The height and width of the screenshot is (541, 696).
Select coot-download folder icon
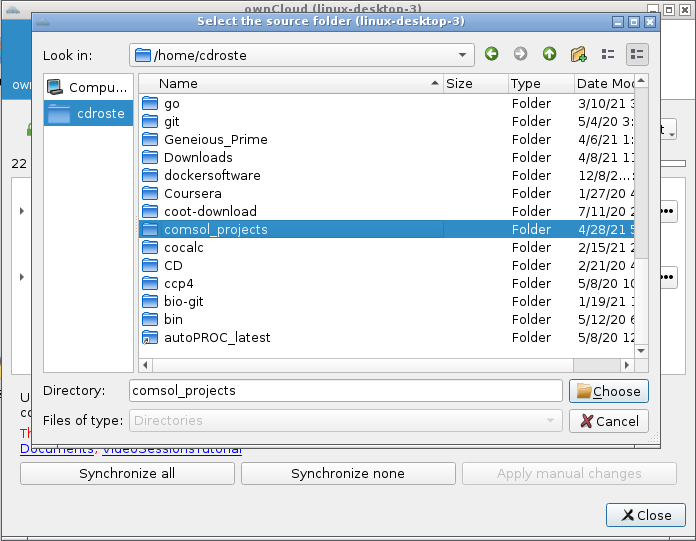coord(150,211)
